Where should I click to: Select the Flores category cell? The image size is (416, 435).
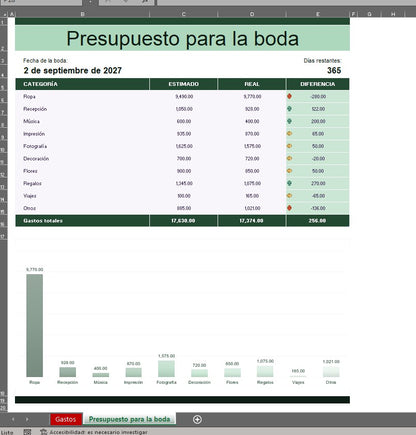(82, 171)
